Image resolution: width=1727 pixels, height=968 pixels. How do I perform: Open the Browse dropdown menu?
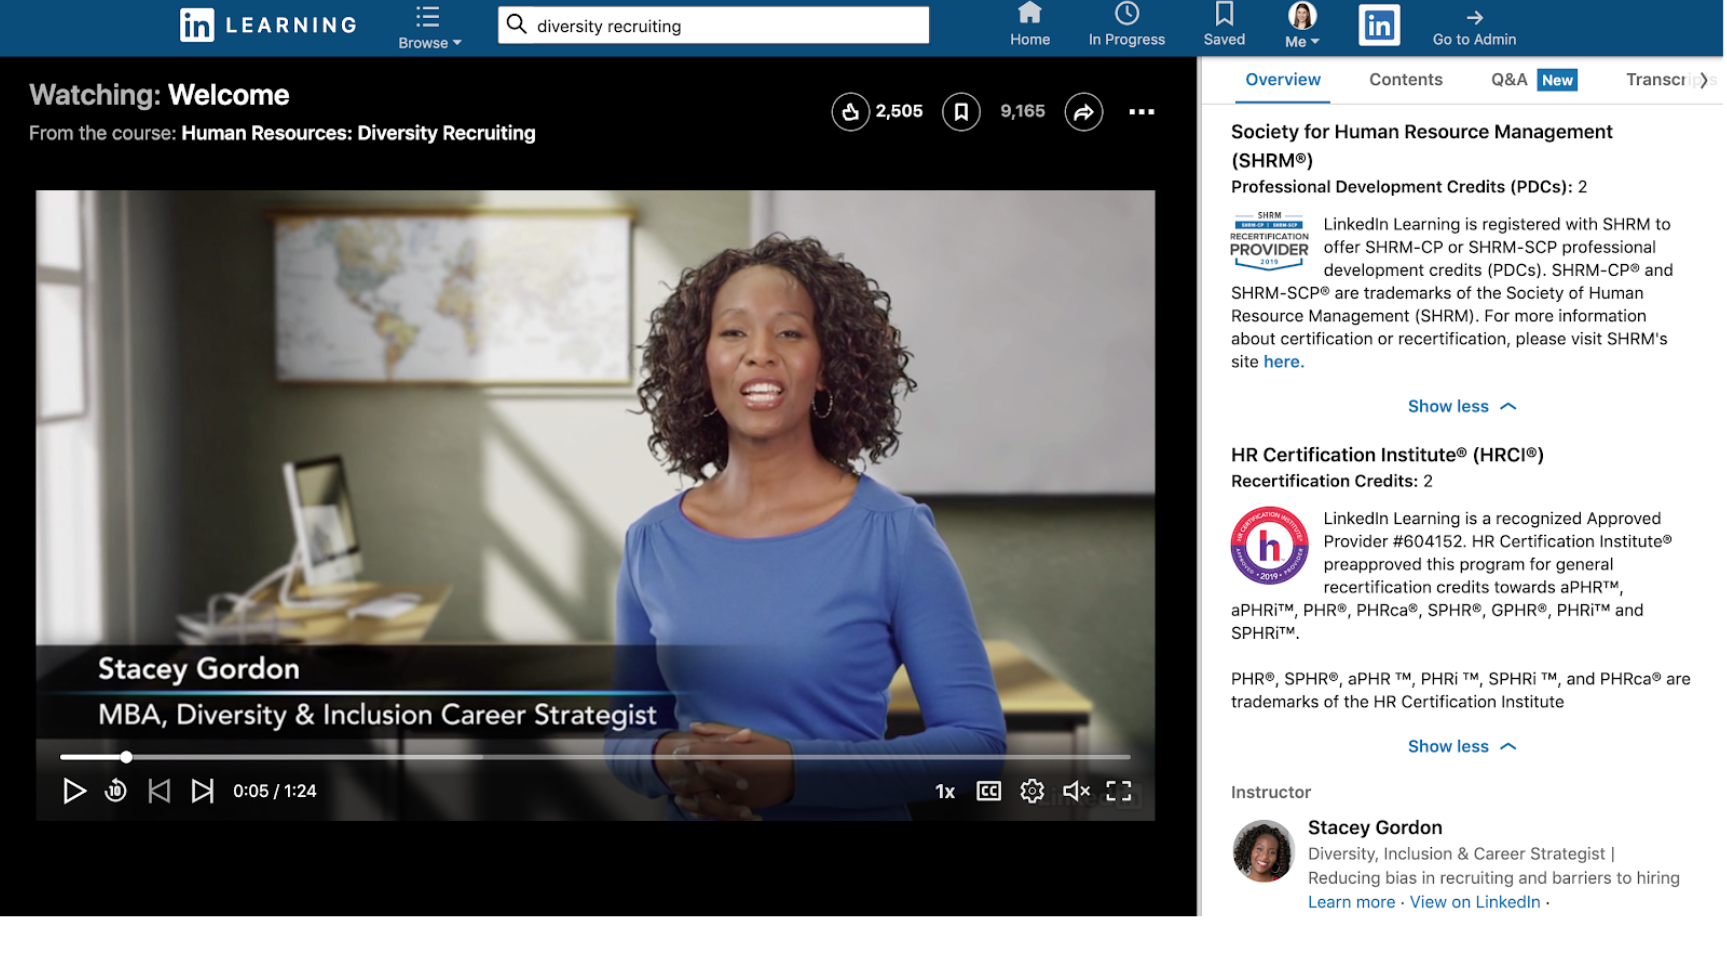(429, 28)
